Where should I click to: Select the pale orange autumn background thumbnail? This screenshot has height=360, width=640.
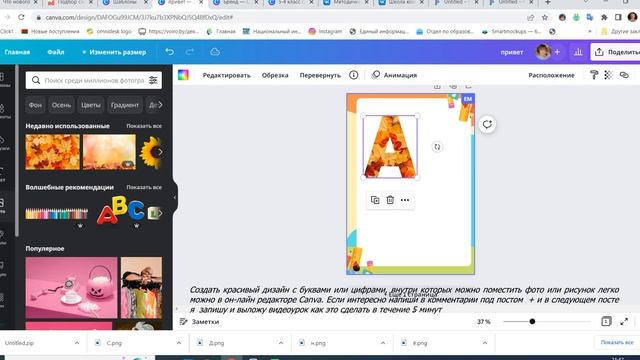point(109,152)
